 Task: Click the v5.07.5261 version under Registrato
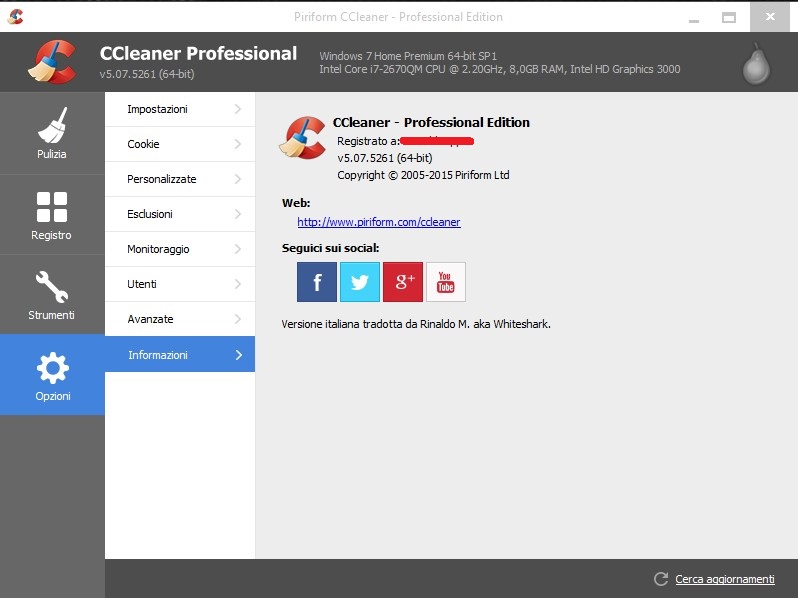(x=385, y=158)
